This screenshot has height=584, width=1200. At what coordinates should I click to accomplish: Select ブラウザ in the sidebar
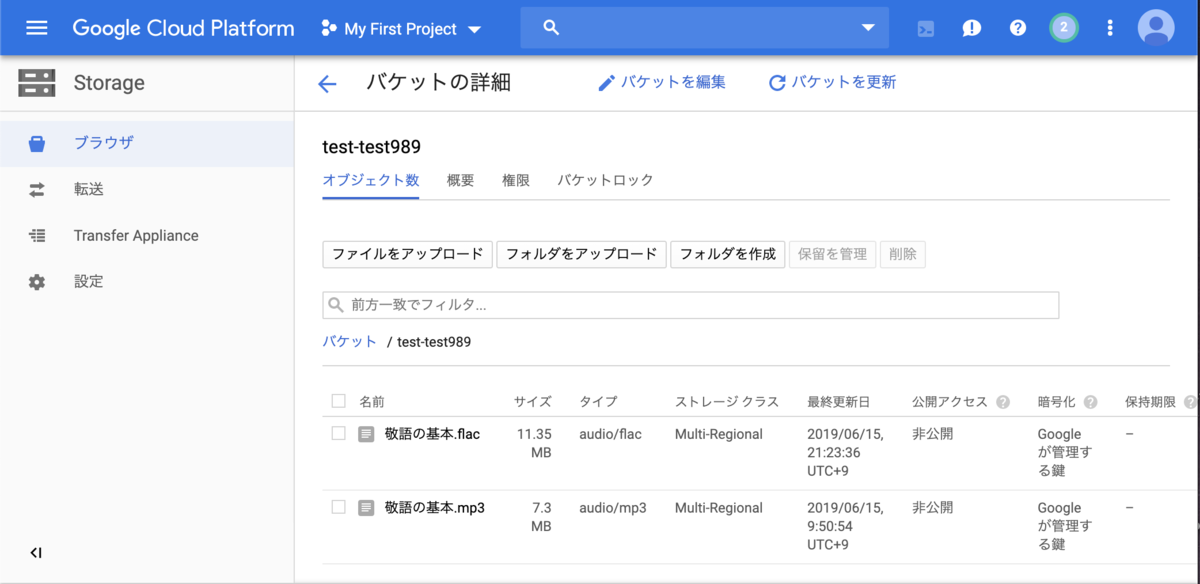[147, 143]
